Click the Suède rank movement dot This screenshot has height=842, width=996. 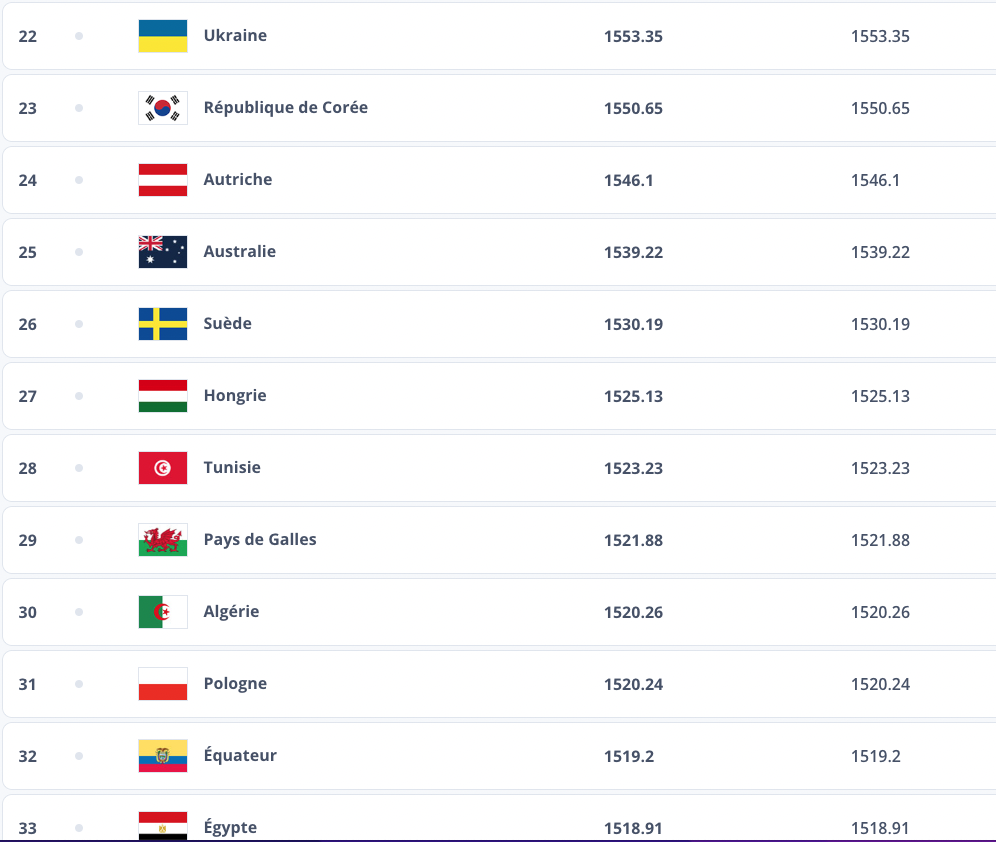click(79, 324)
